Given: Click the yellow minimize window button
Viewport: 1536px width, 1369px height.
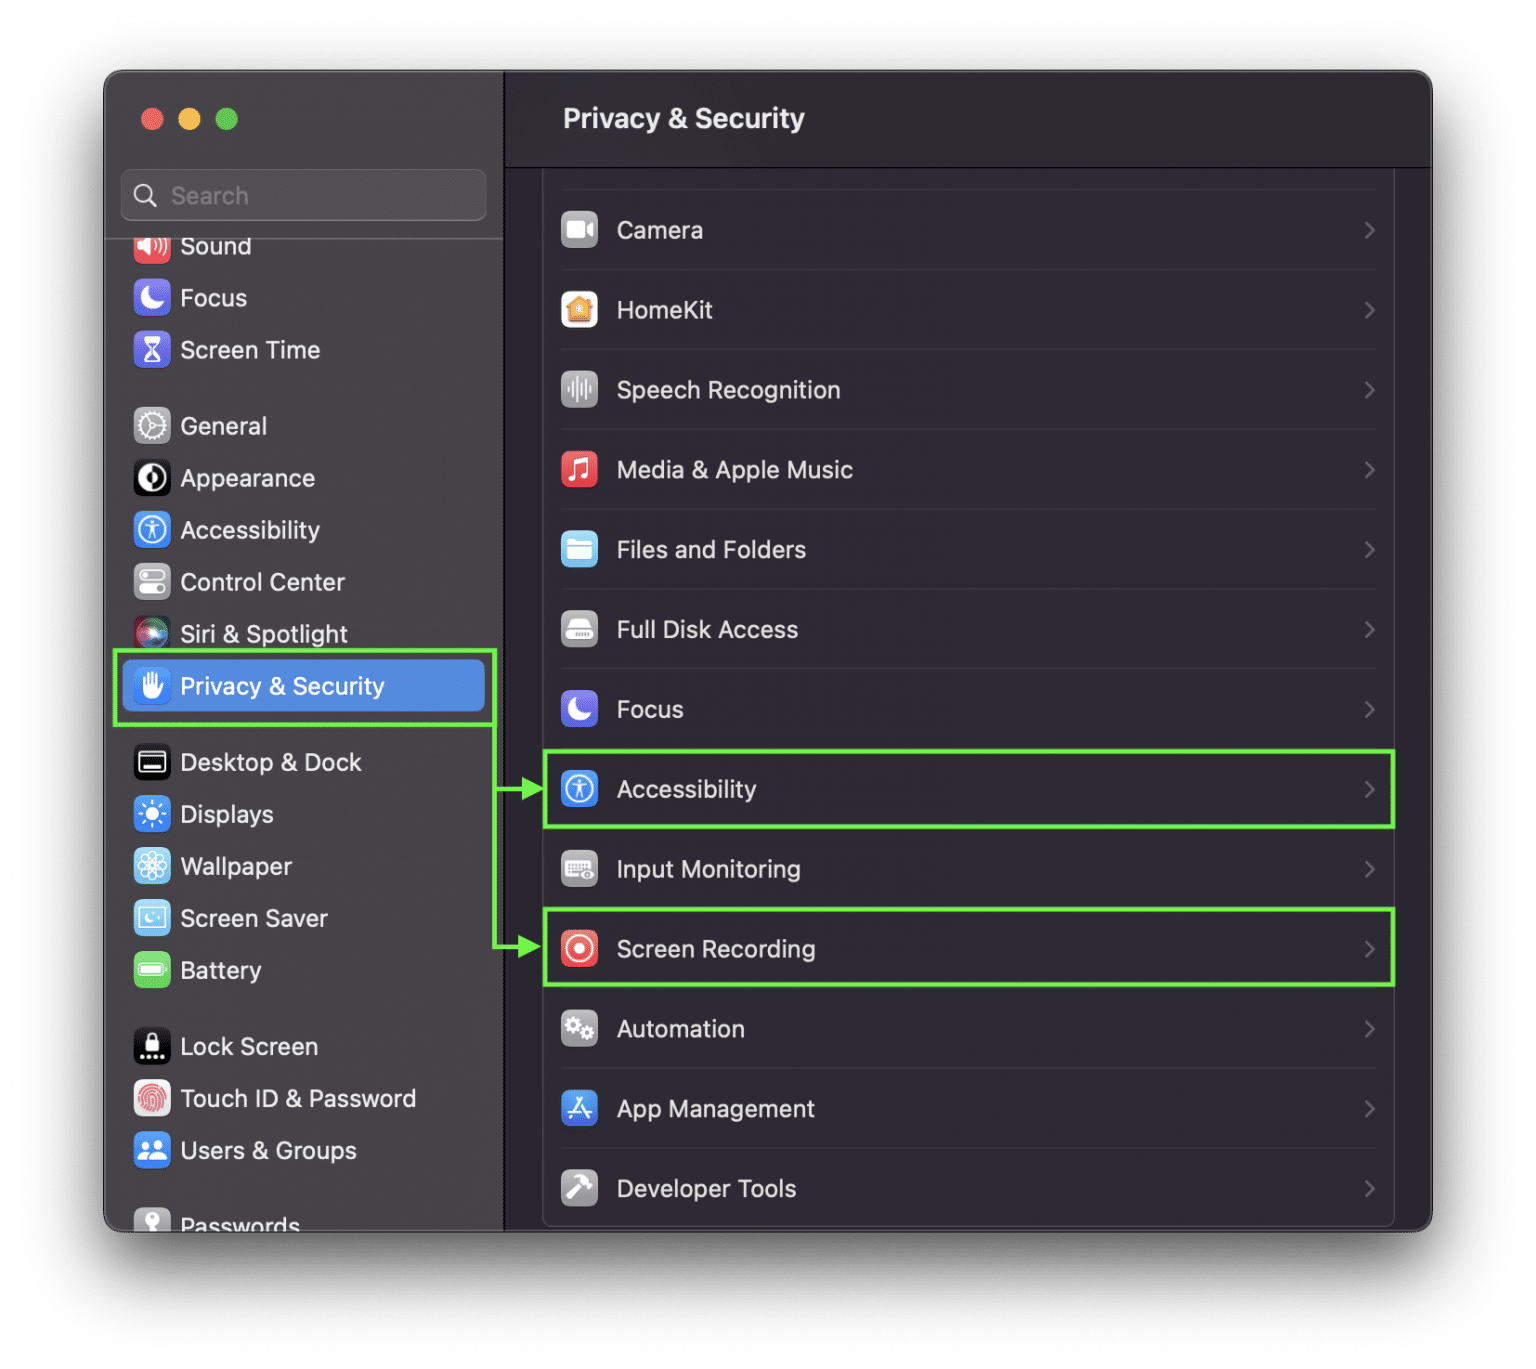Looking at the screenshot, I should 189,119.
